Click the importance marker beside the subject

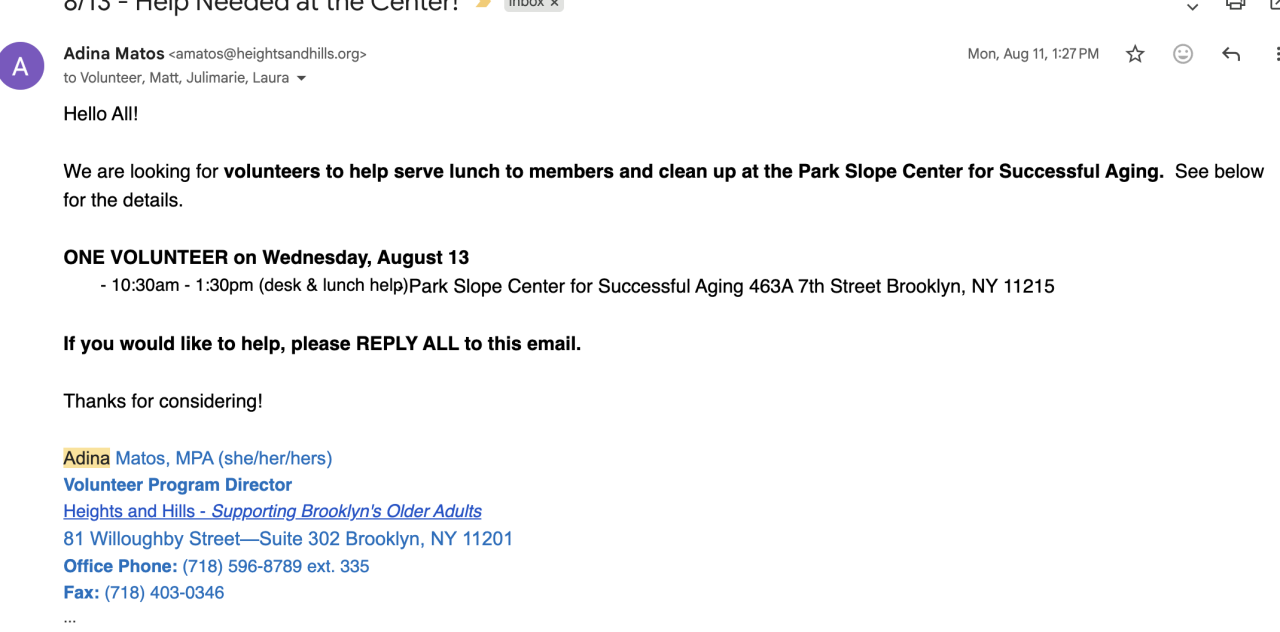coord(484,4)
